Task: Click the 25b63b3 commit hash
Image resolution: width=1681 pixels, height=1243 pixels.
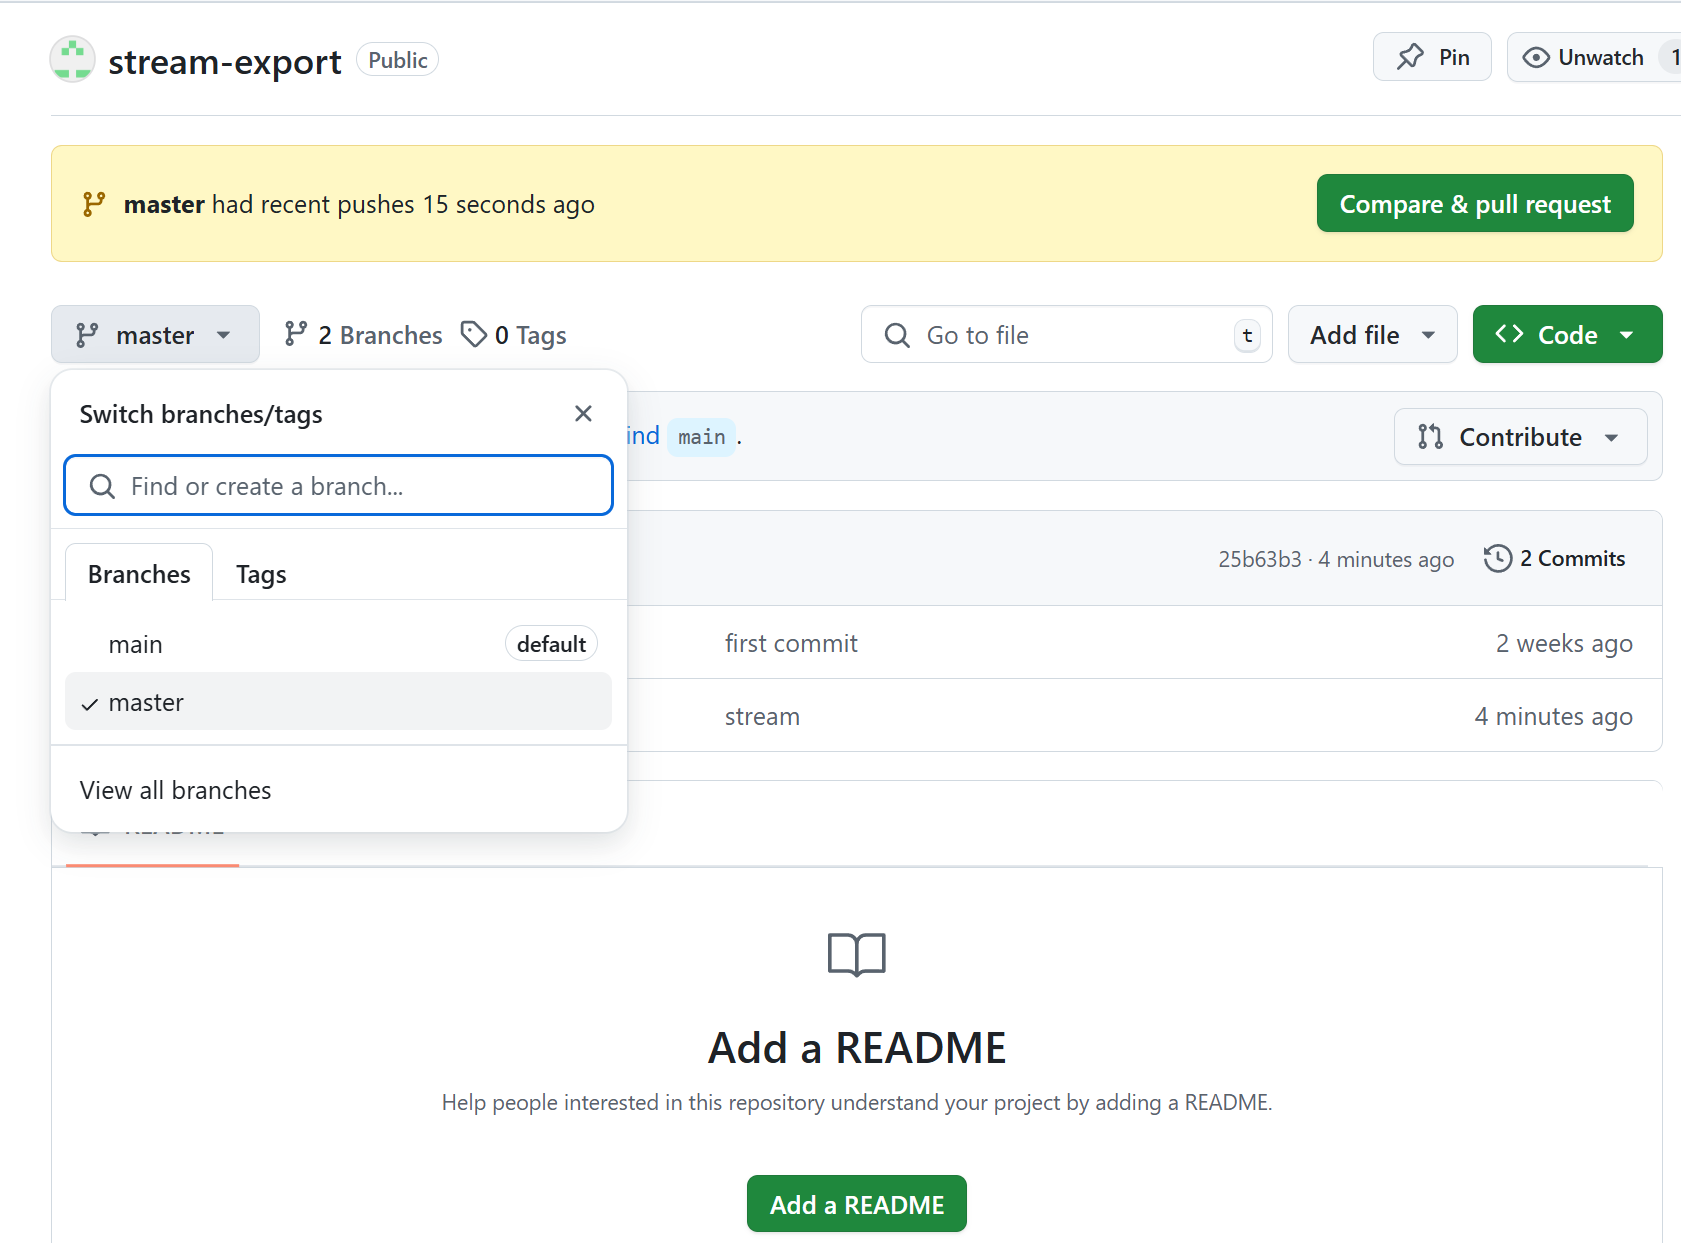Action: [1260, 559]
